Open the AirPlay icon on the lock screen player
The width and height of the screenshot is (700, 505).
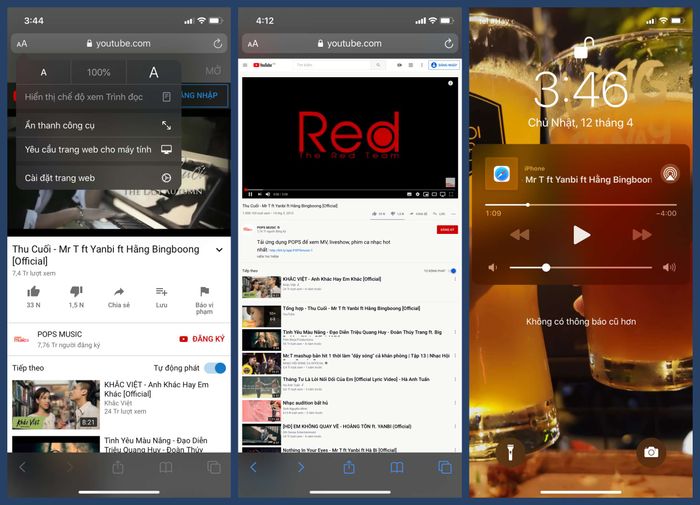pos(668,172)
